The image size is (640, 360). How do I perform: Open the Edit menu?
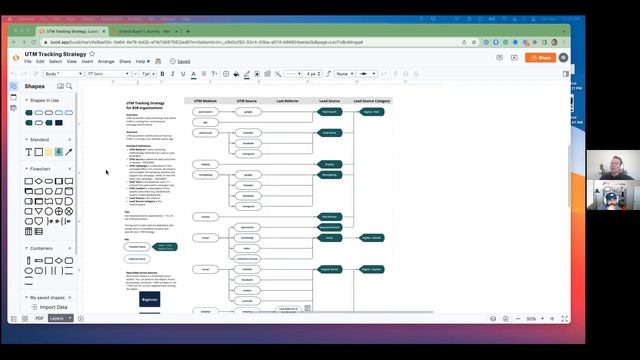[40, 62]
